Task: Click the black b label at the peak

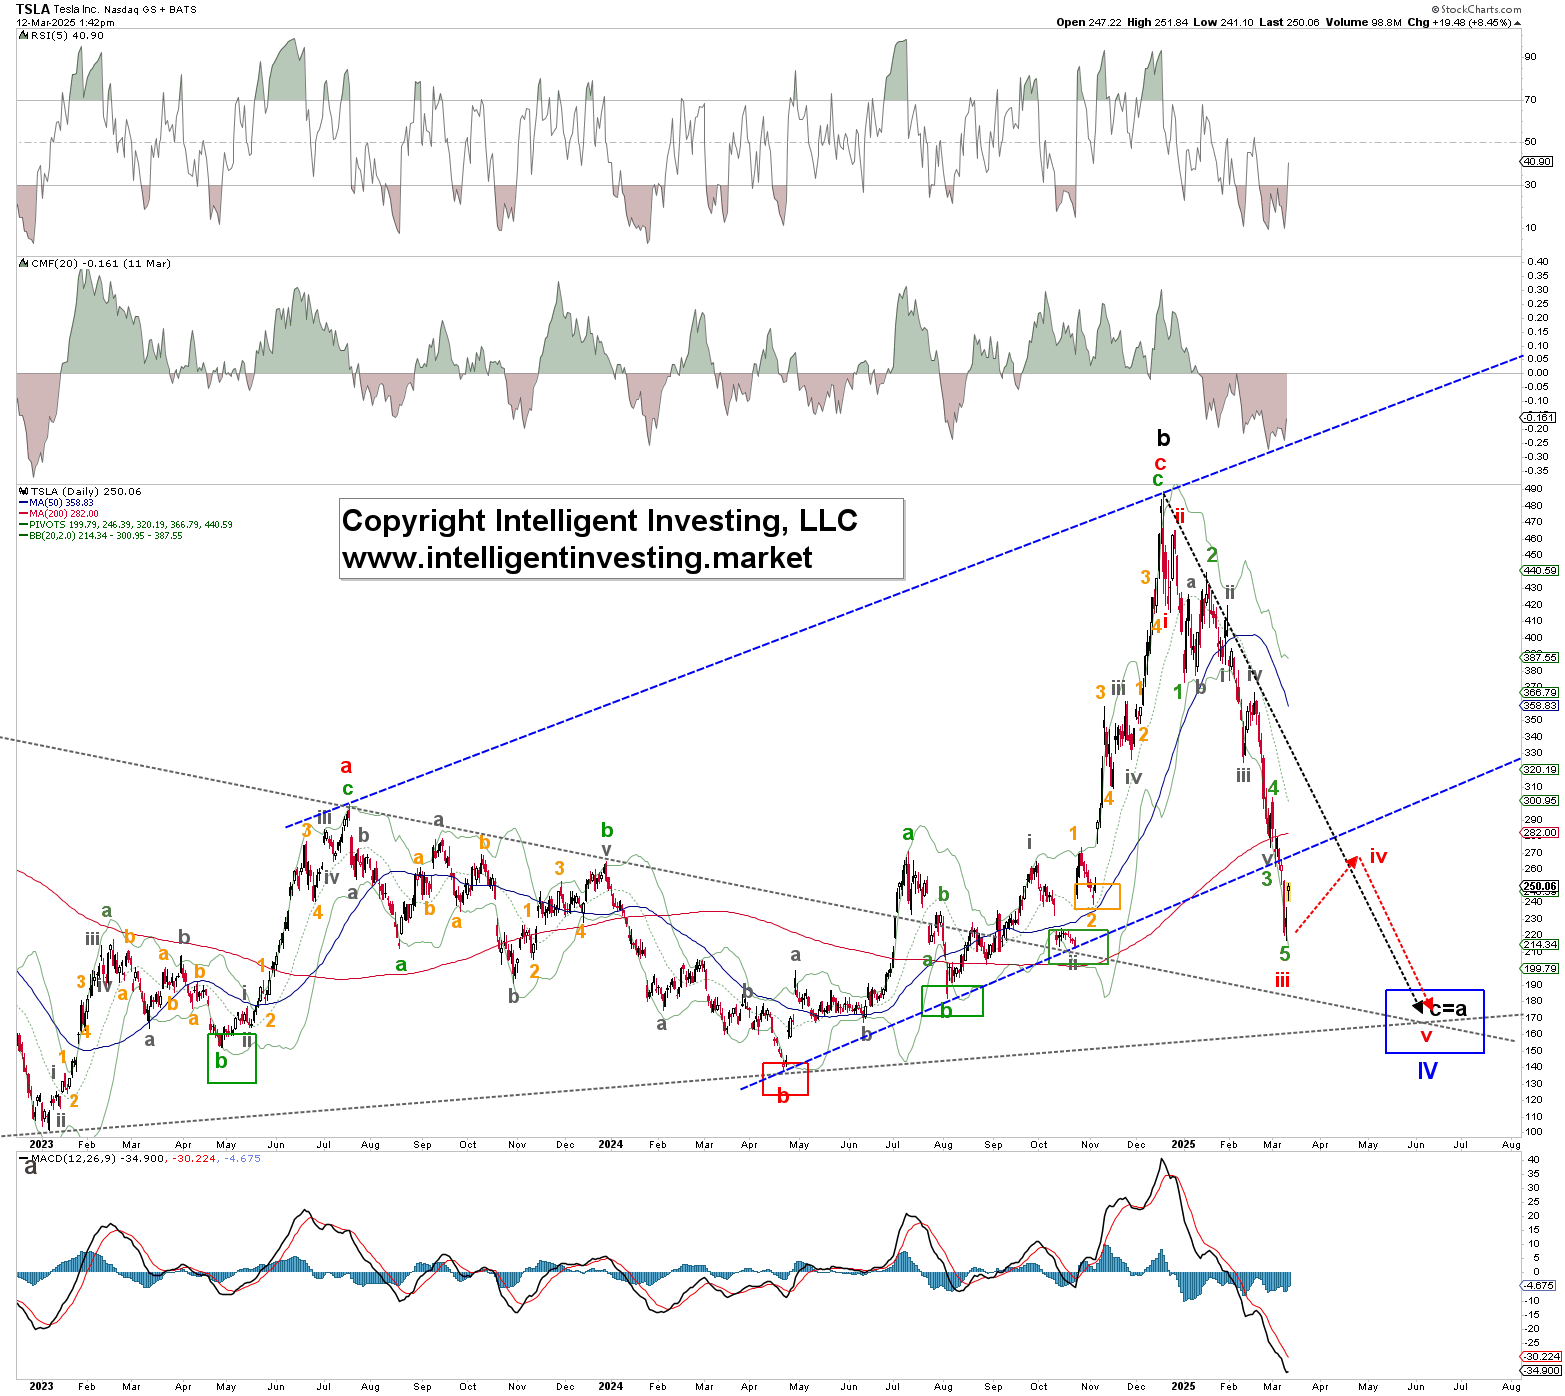Action: pyautogui.click(x=1163, y=438)
